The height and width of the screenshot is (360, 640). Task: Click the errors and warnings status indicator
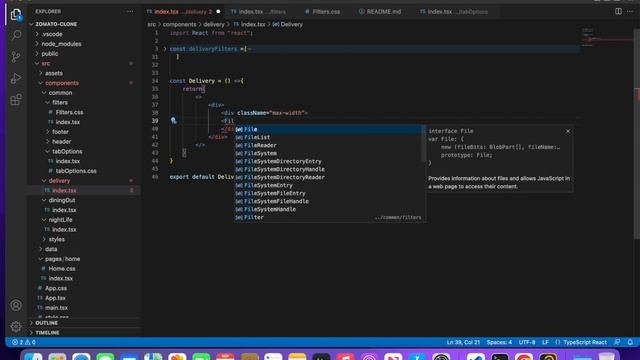(24, 342)
